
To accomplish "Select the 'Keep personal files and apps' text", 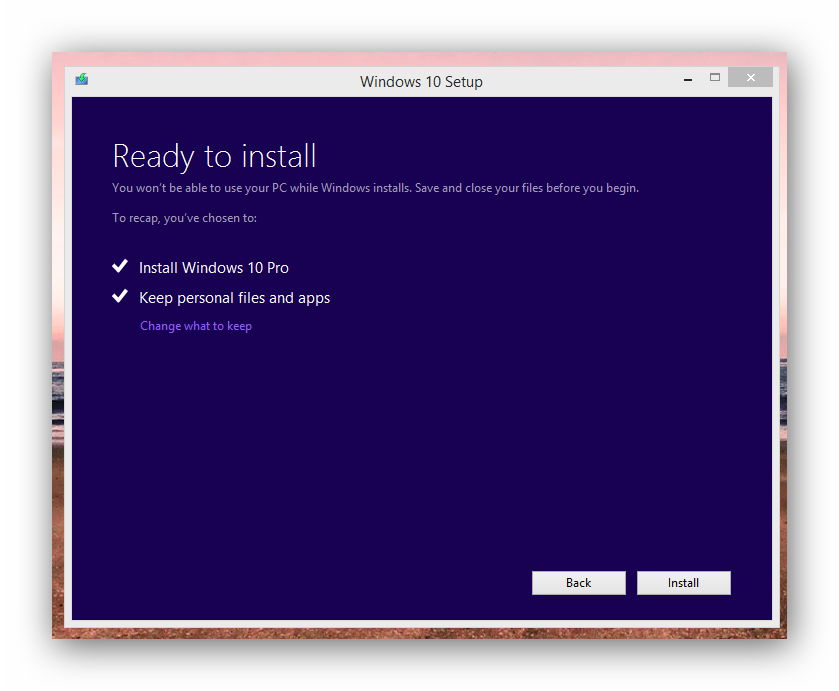I will tap(234, 298).
